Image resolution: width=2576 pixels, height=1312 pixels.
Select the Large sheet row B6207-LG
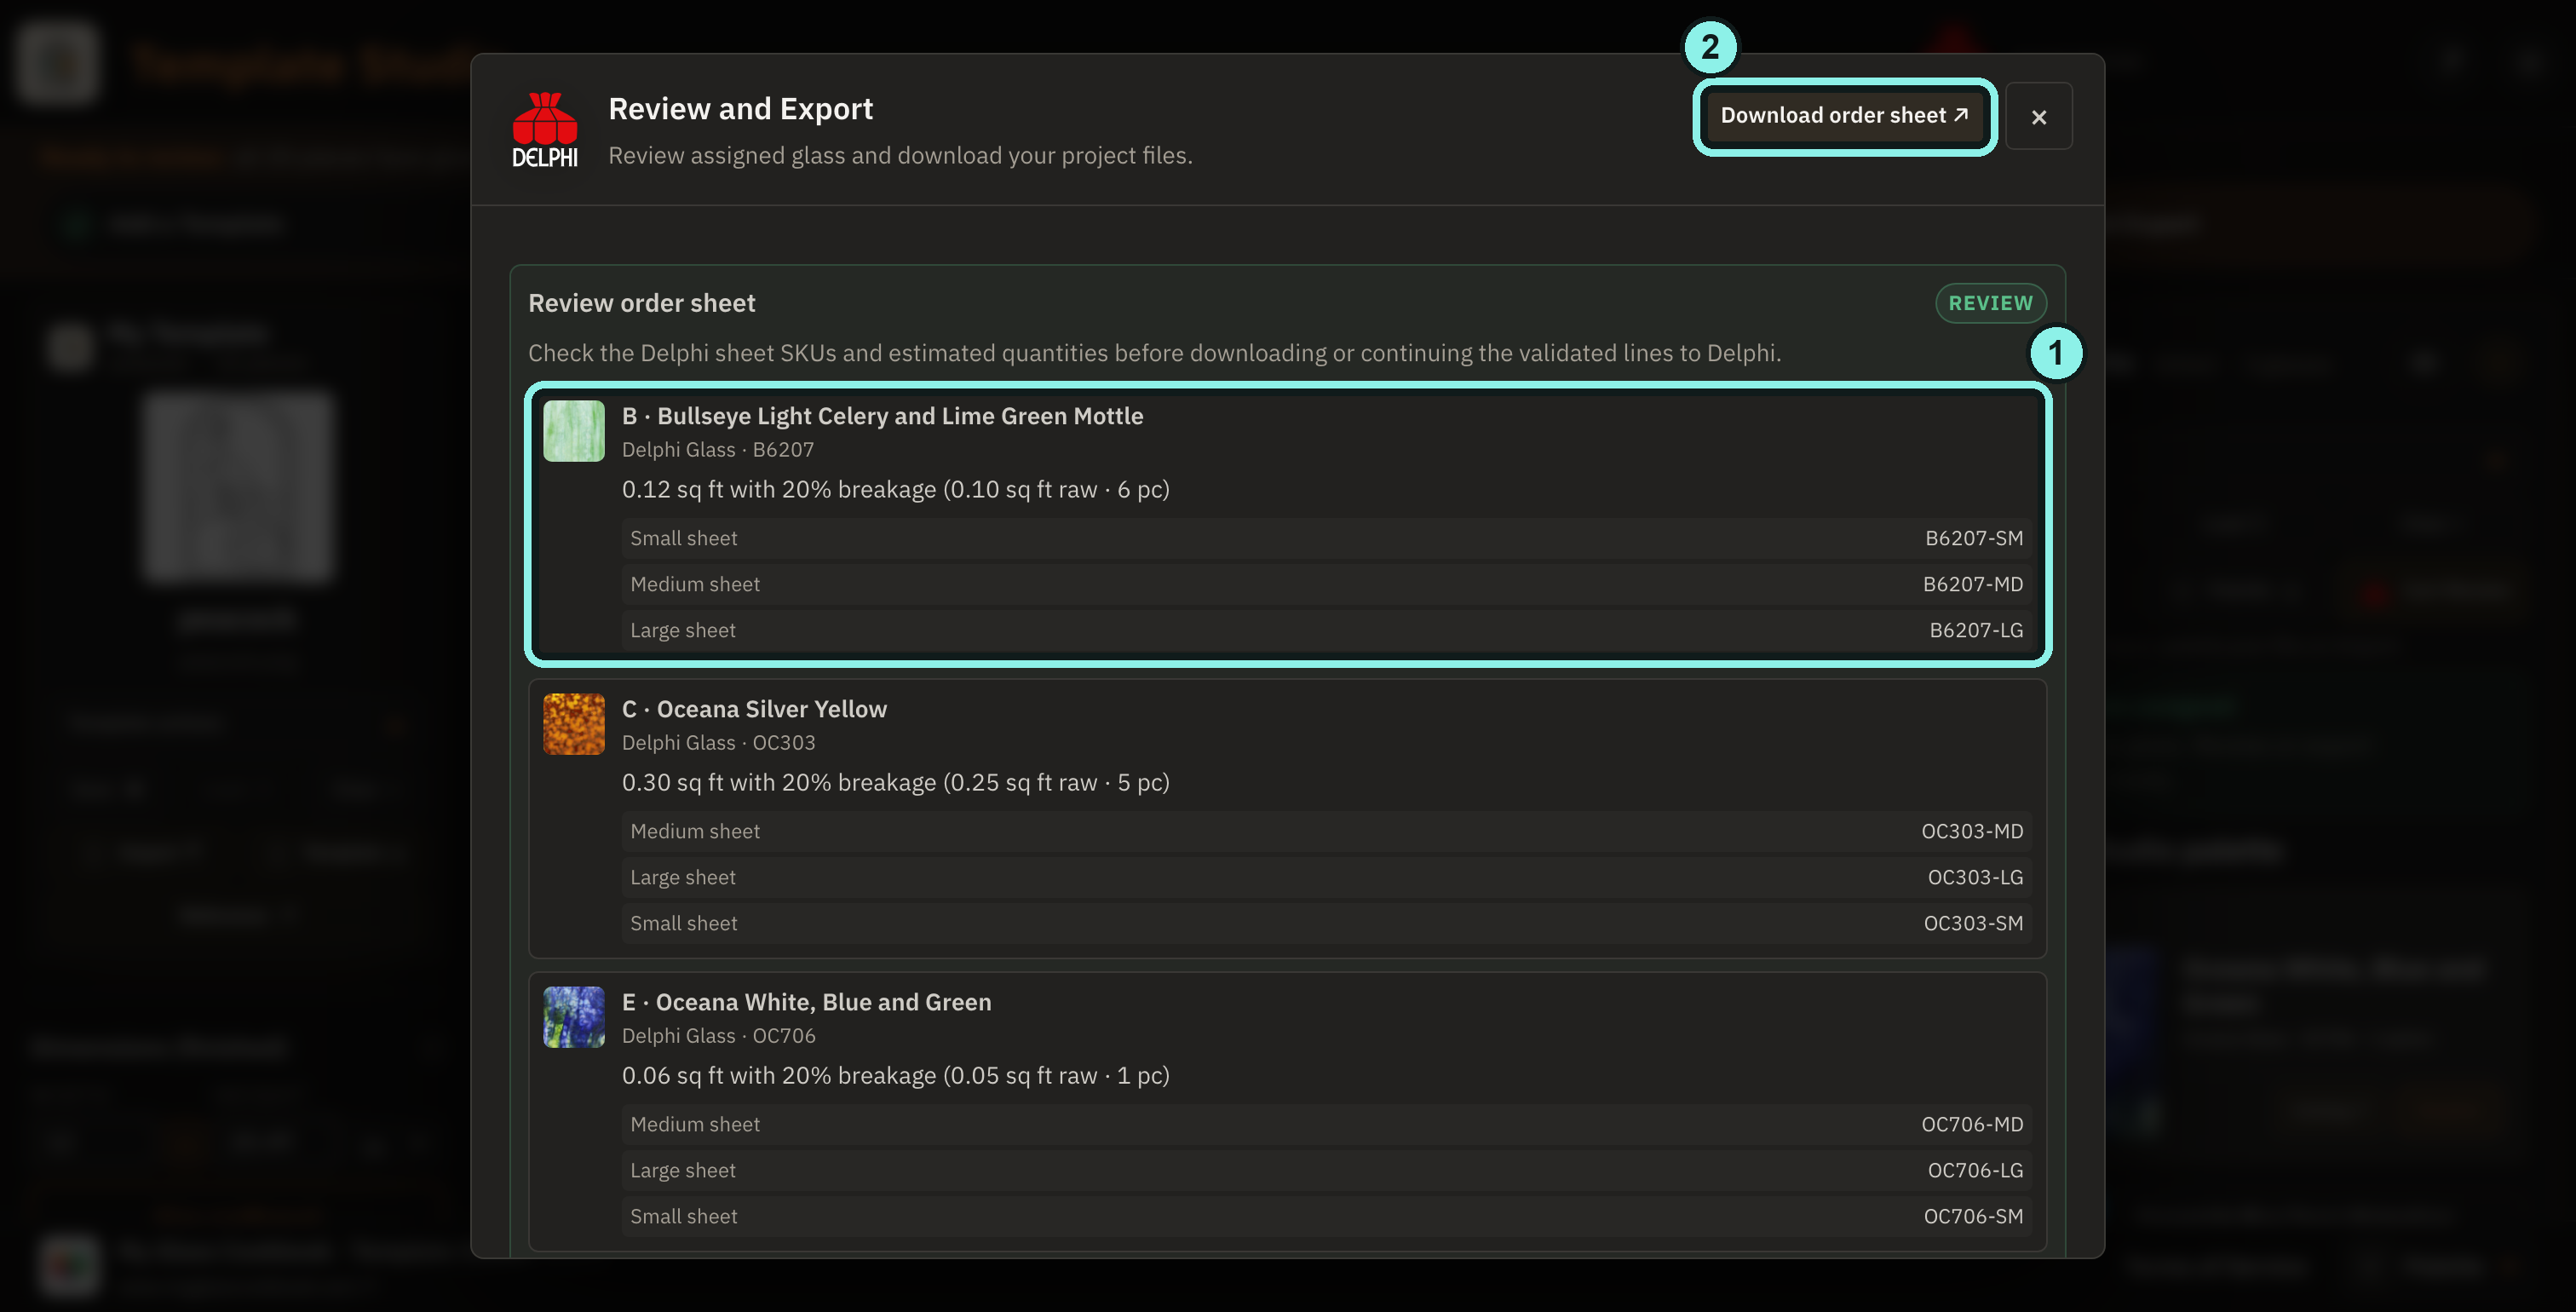pyautogui.click(x=1326, y=630)
